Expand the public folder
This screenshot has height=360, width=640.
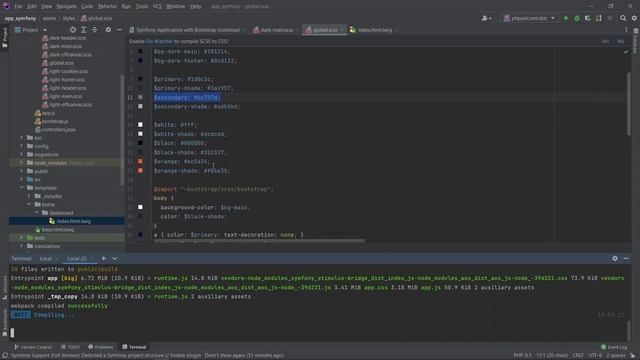pyautogui.click(x=22, y=171)
